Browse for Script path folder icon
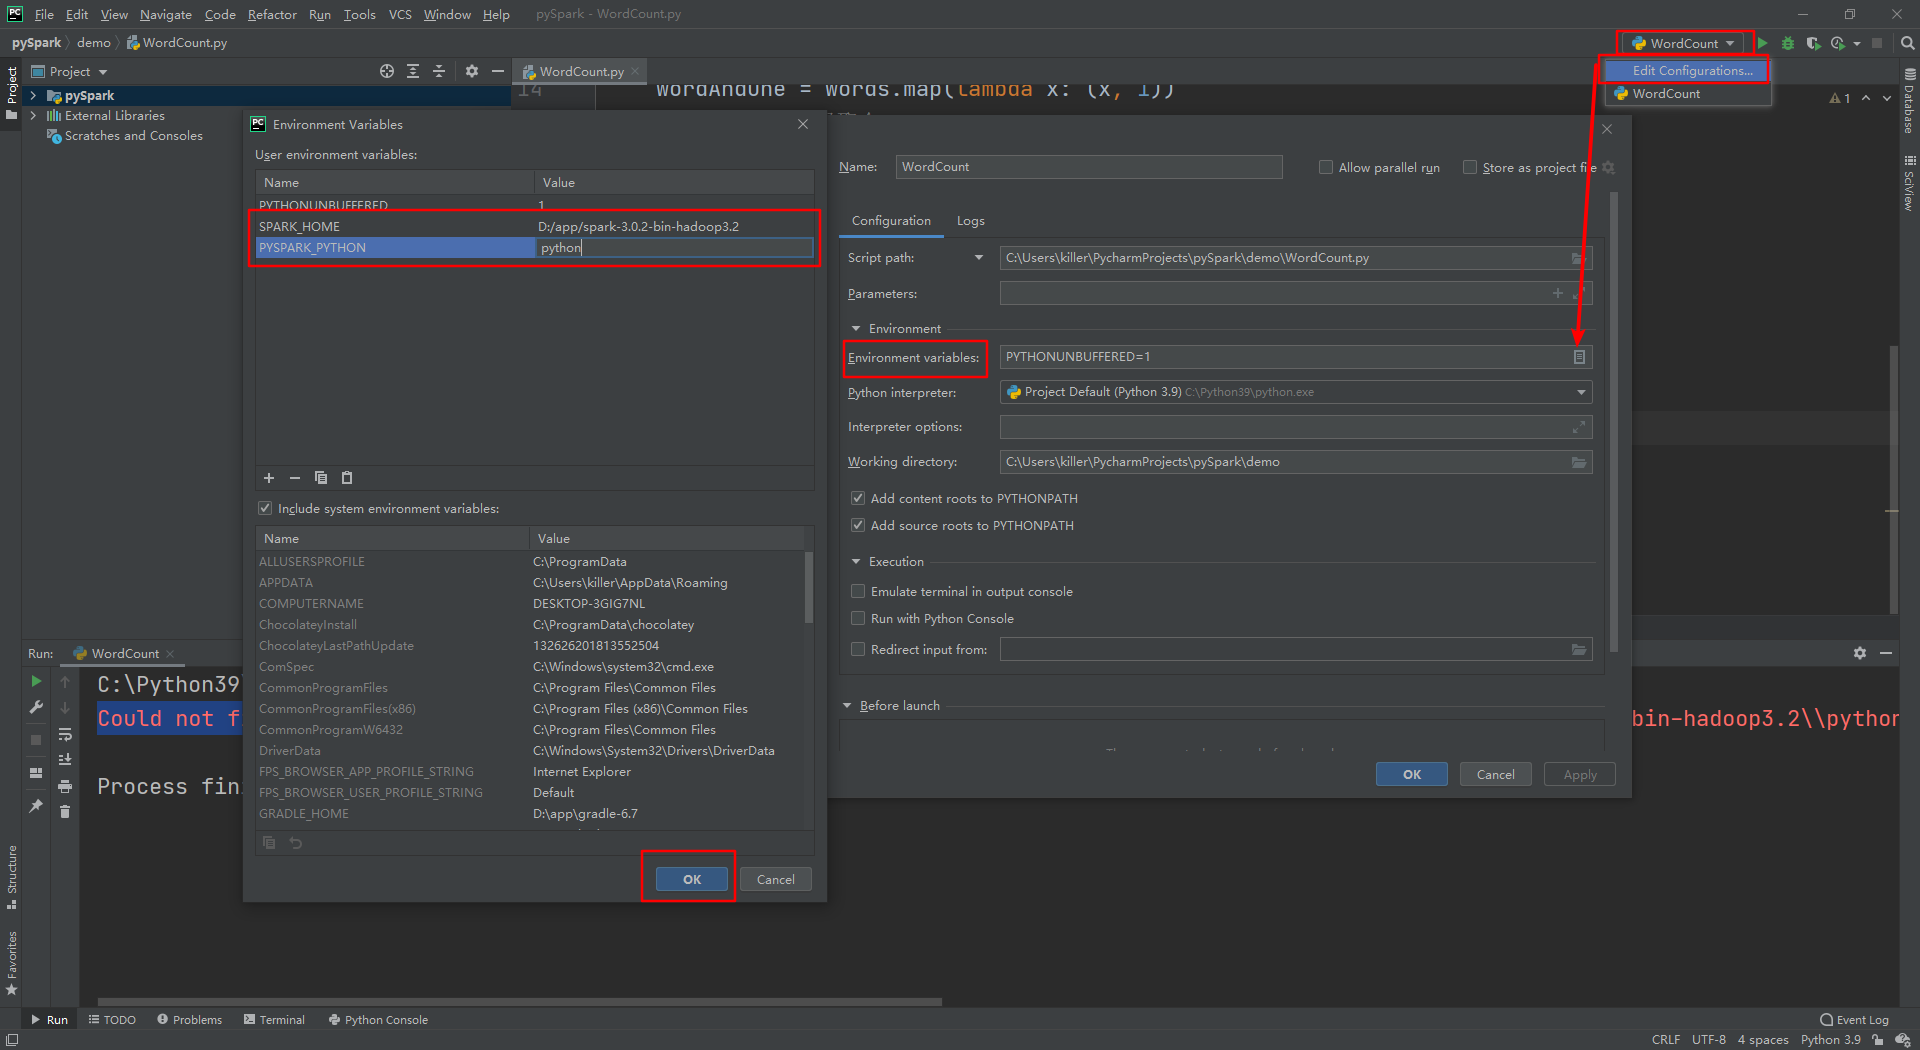Viewport: 1920px width, 1050px height. (x=1578, y=258)
